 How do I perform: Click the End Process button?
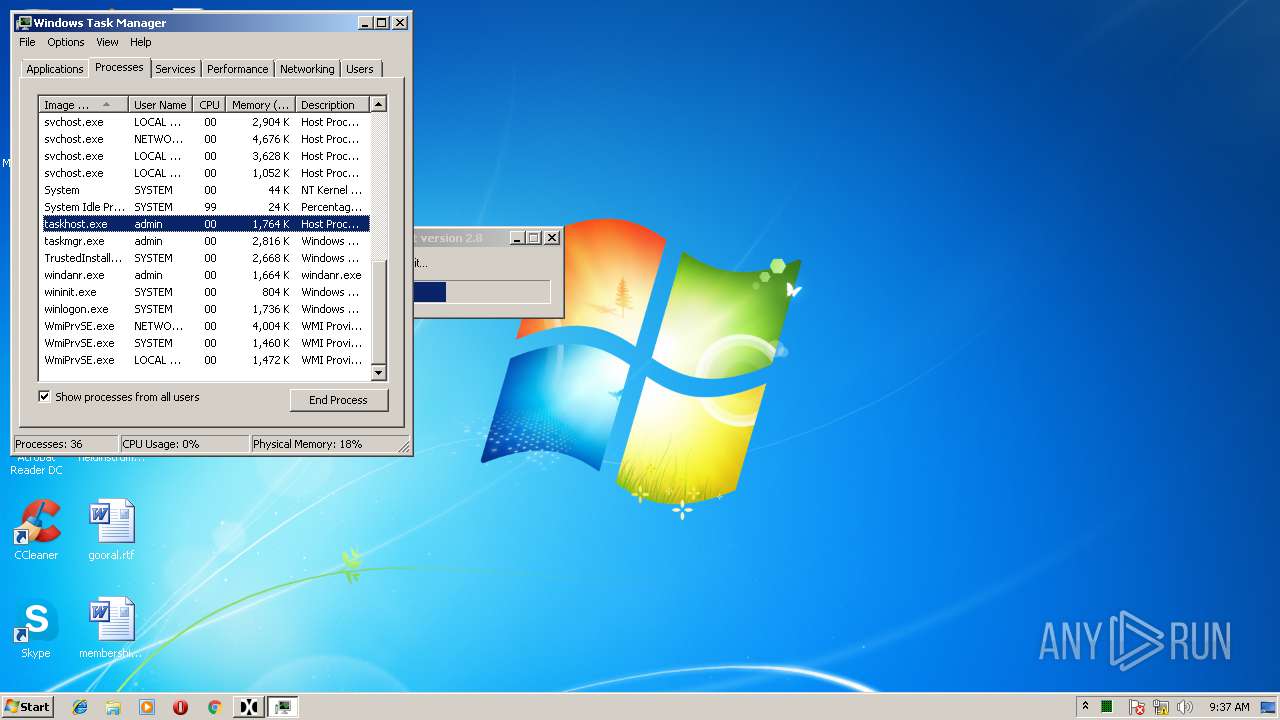click(338, 400)
